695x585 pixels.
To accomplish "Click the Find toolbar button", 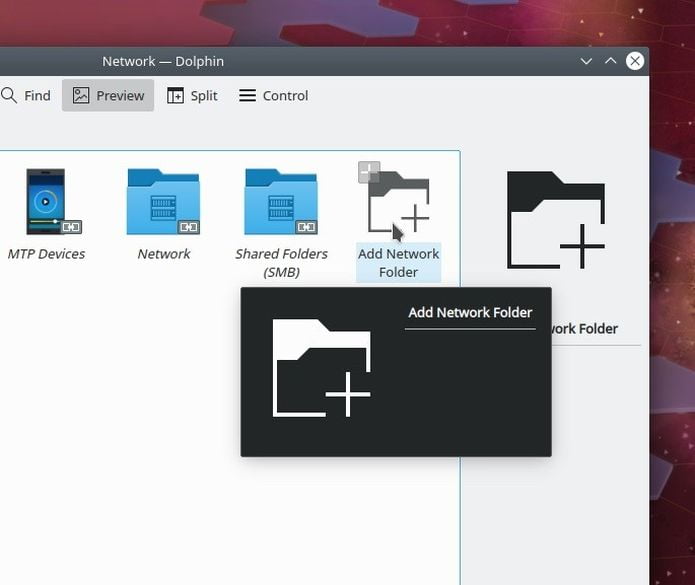I will [x=26, y=95].
